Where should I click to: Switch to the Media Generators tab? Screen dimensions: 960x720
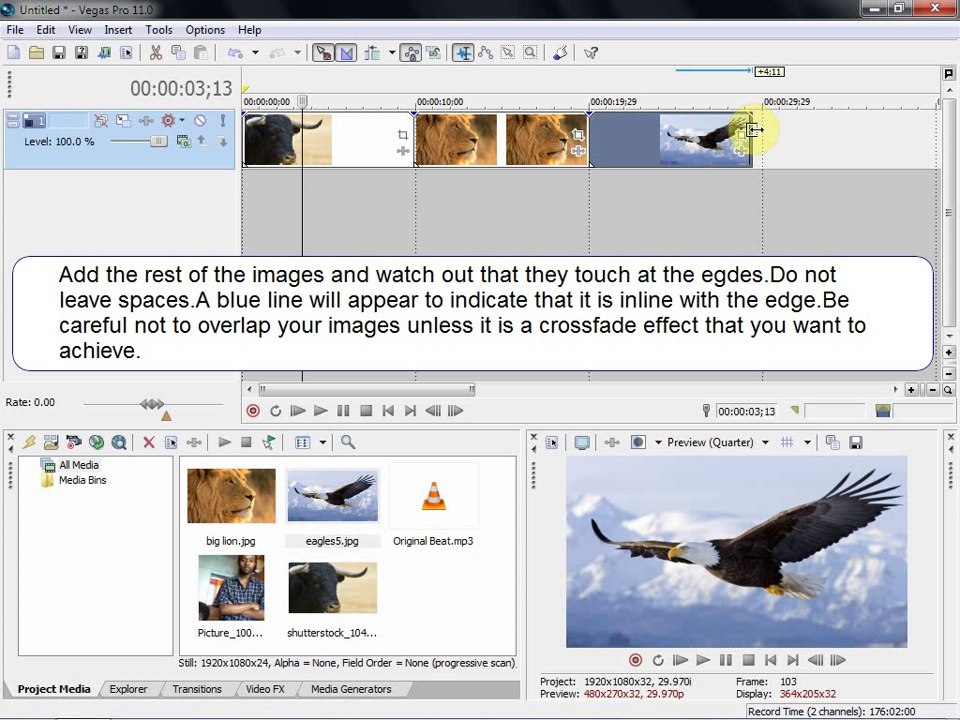click(x=351, y=689)
